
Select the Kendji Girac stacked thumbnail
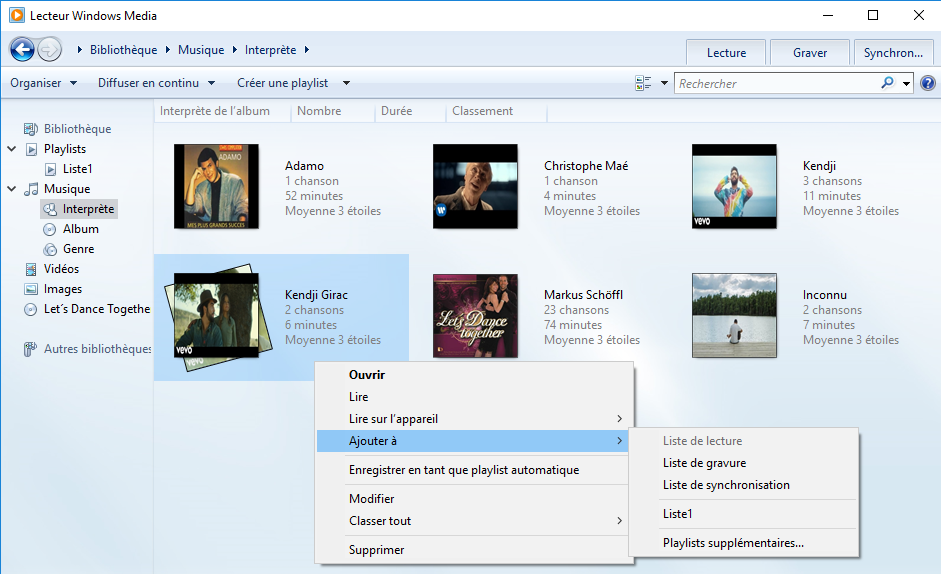217,316
